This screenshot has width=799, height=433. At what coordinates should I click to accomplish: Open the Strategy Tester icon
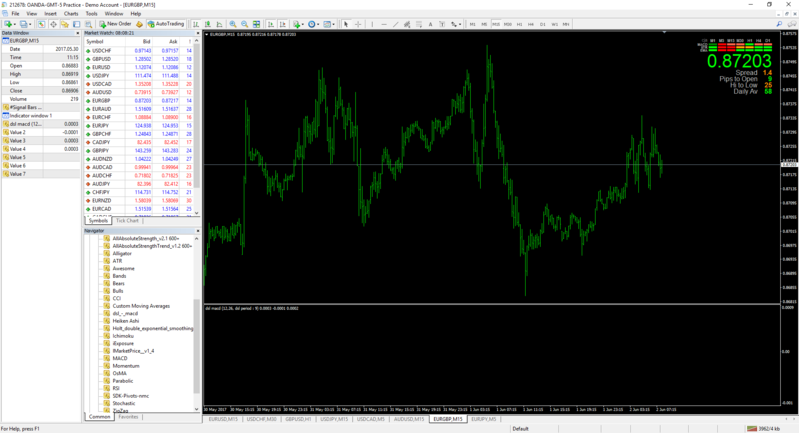click(89, 24)
